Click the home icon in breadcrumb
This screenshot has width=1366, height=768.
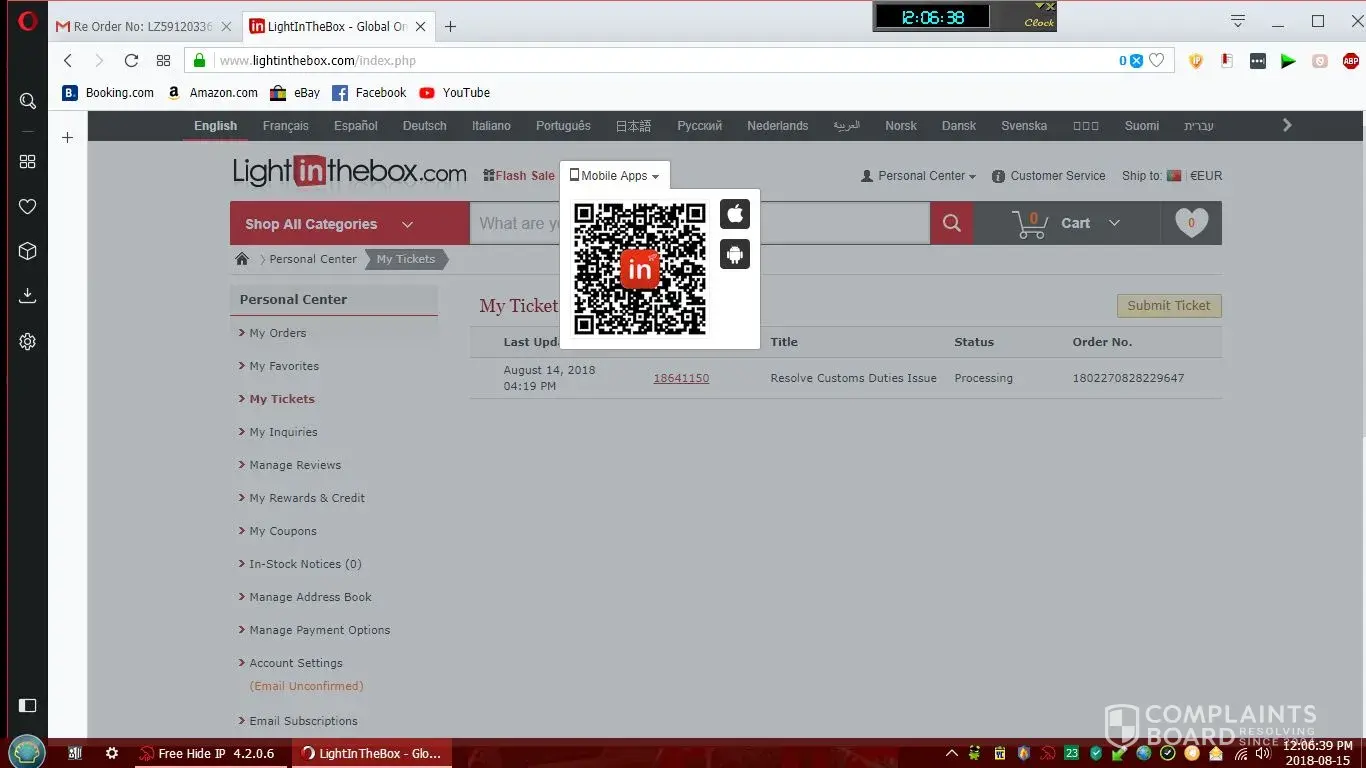tap(242, 259)
